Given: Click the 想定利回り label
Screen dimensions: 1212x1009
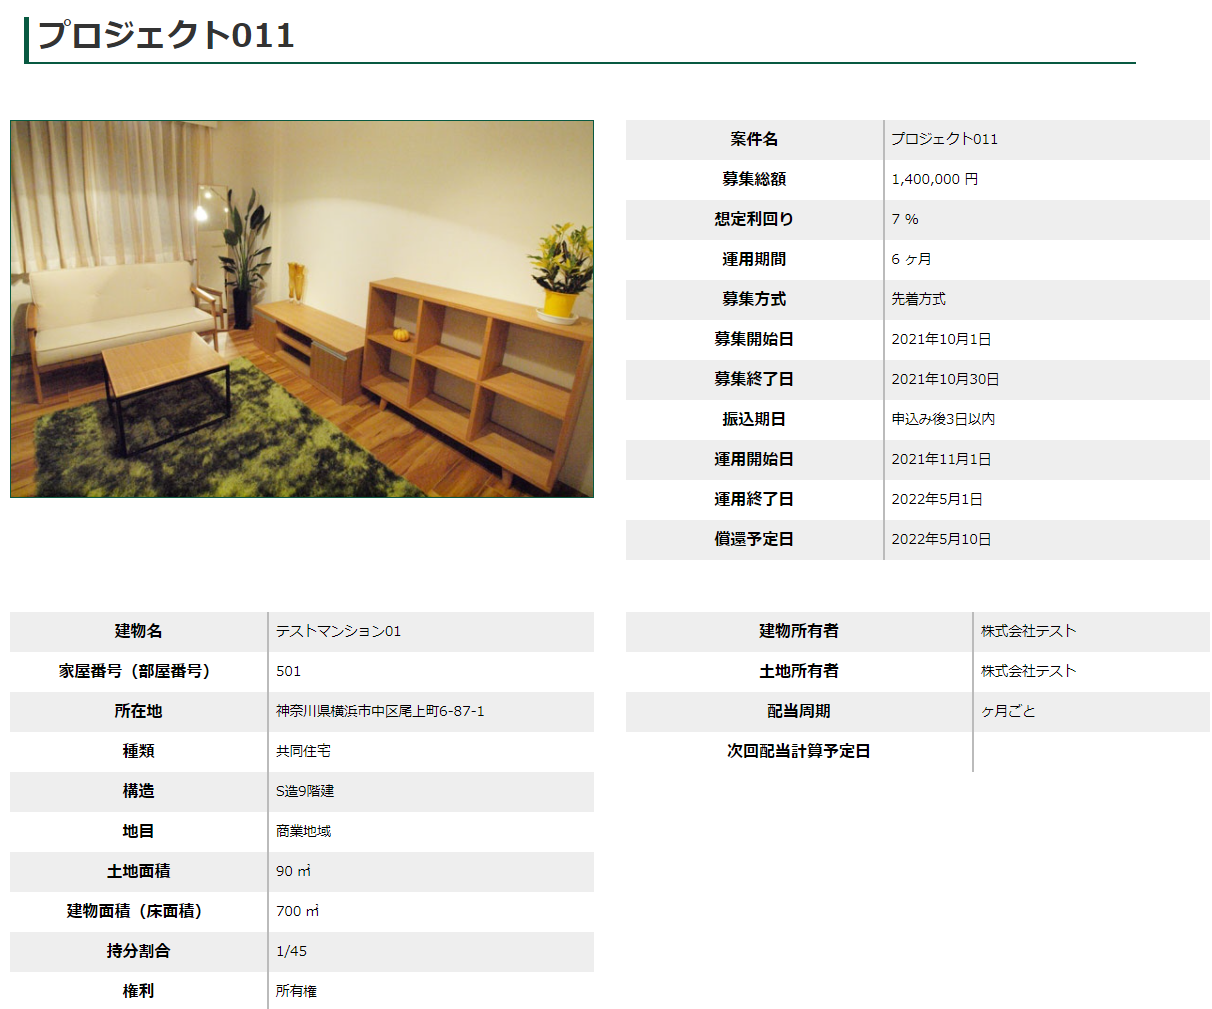Looking at the screenshot, I should pos(754,219).
